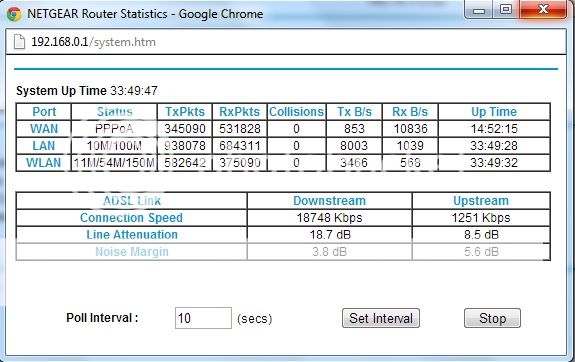Image resolution: width=575 pixels, height=362 pixels.
Task: Click LAN RxPkts value 684311
Action: coord(240,146)
